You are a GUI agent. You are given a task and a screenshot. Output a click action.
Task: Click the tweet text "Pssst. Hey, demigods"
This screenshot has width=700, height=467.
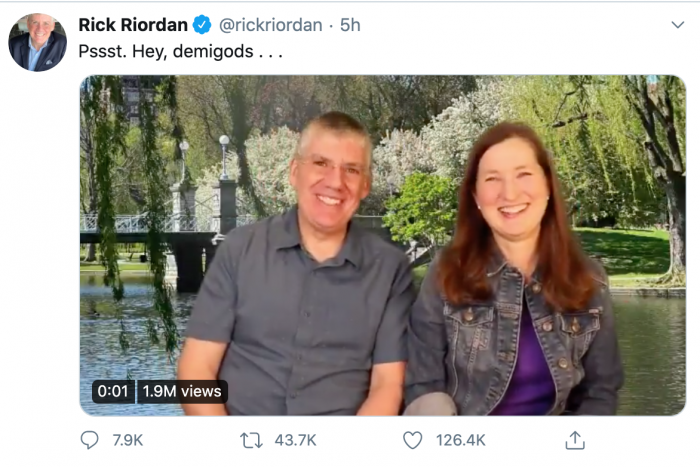tap(180, 52)
